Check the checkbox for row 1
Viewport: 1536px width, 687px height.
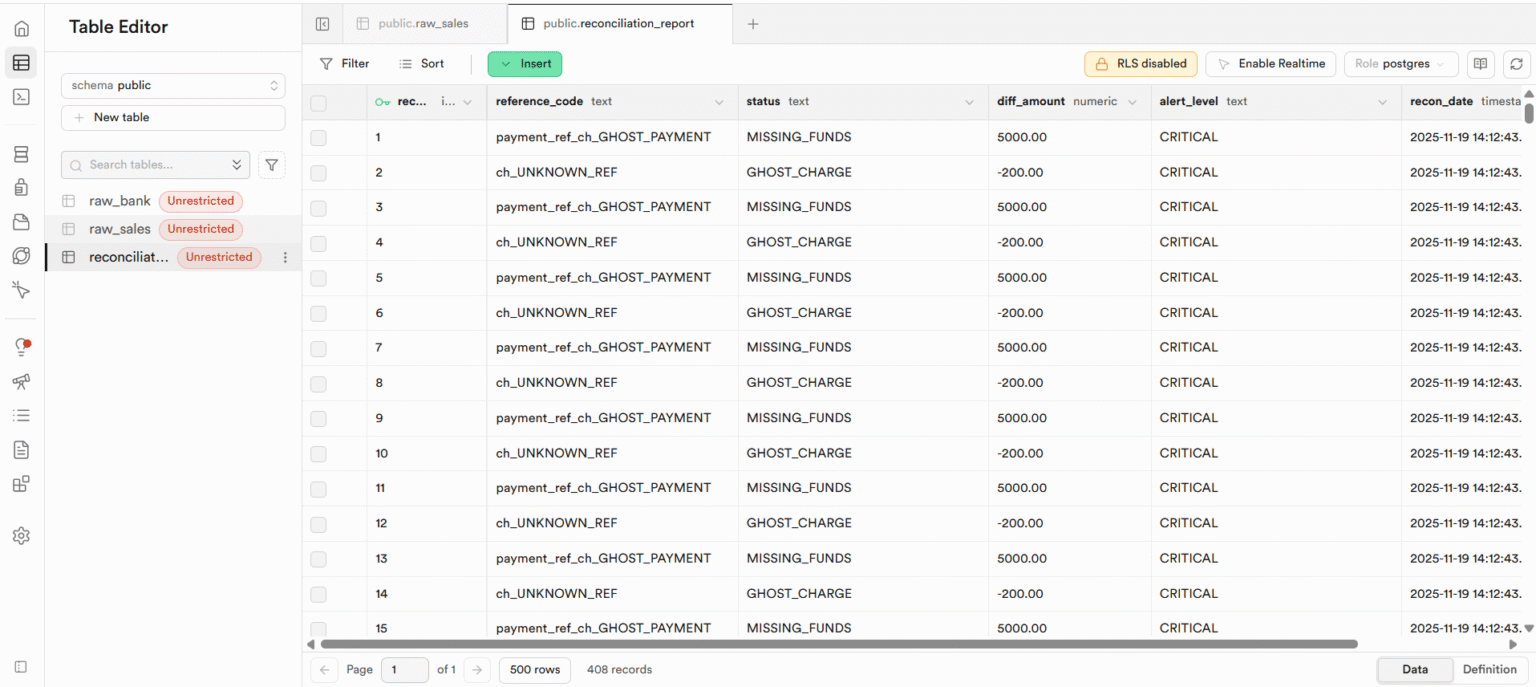pyautogui.click(x=318, y=138)
